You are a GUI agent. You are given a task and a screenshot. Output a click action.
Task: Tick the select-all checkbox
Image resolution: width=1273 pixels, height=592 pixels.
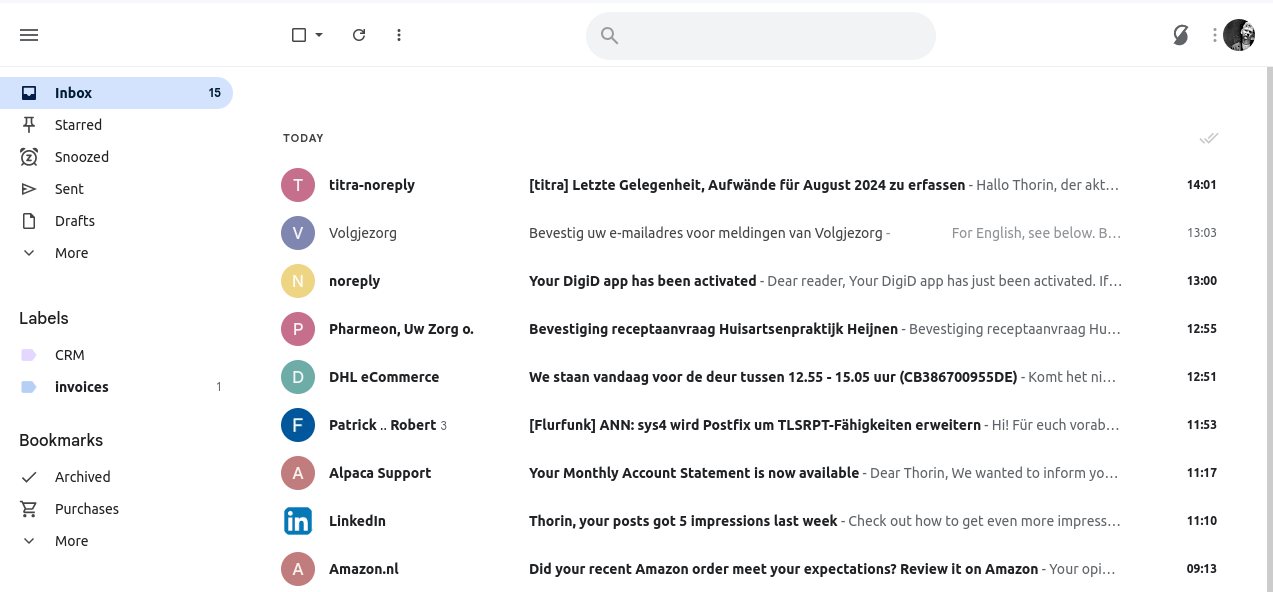298,35
